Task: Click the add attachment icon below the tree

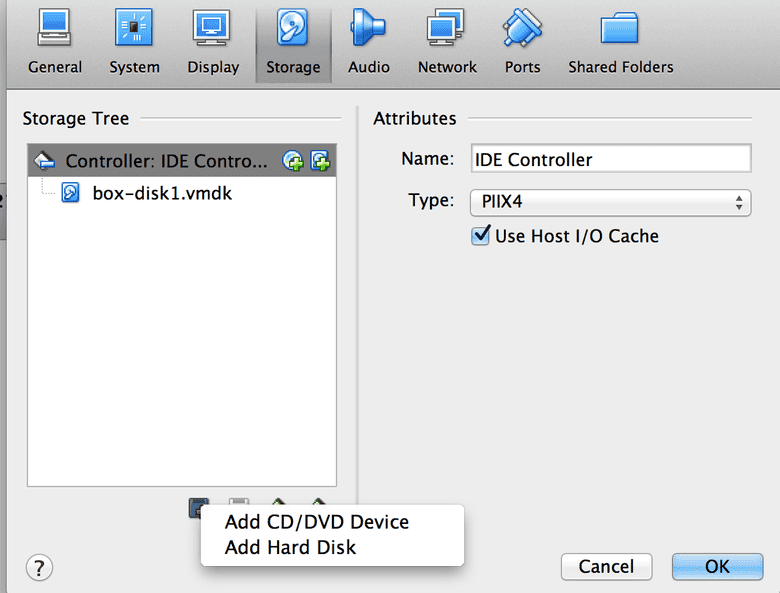Action: 198,507
